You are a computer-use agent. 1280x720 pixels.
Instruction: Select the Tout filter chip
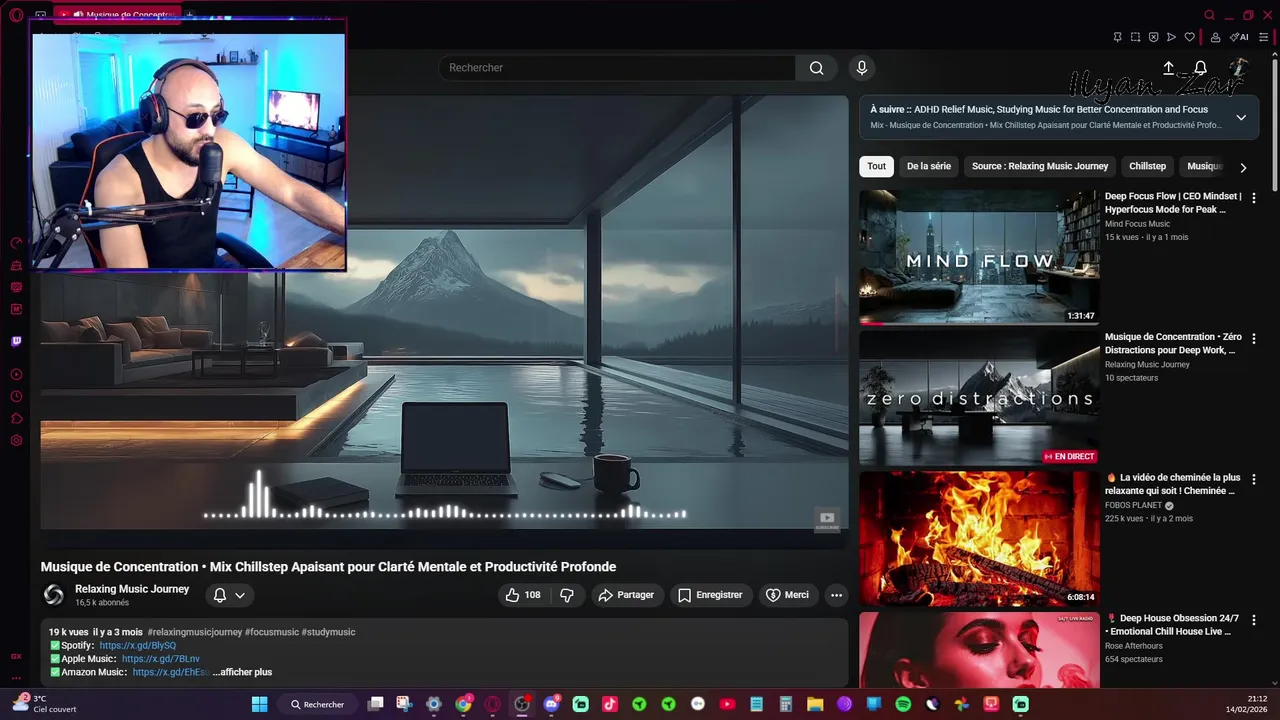877,166
